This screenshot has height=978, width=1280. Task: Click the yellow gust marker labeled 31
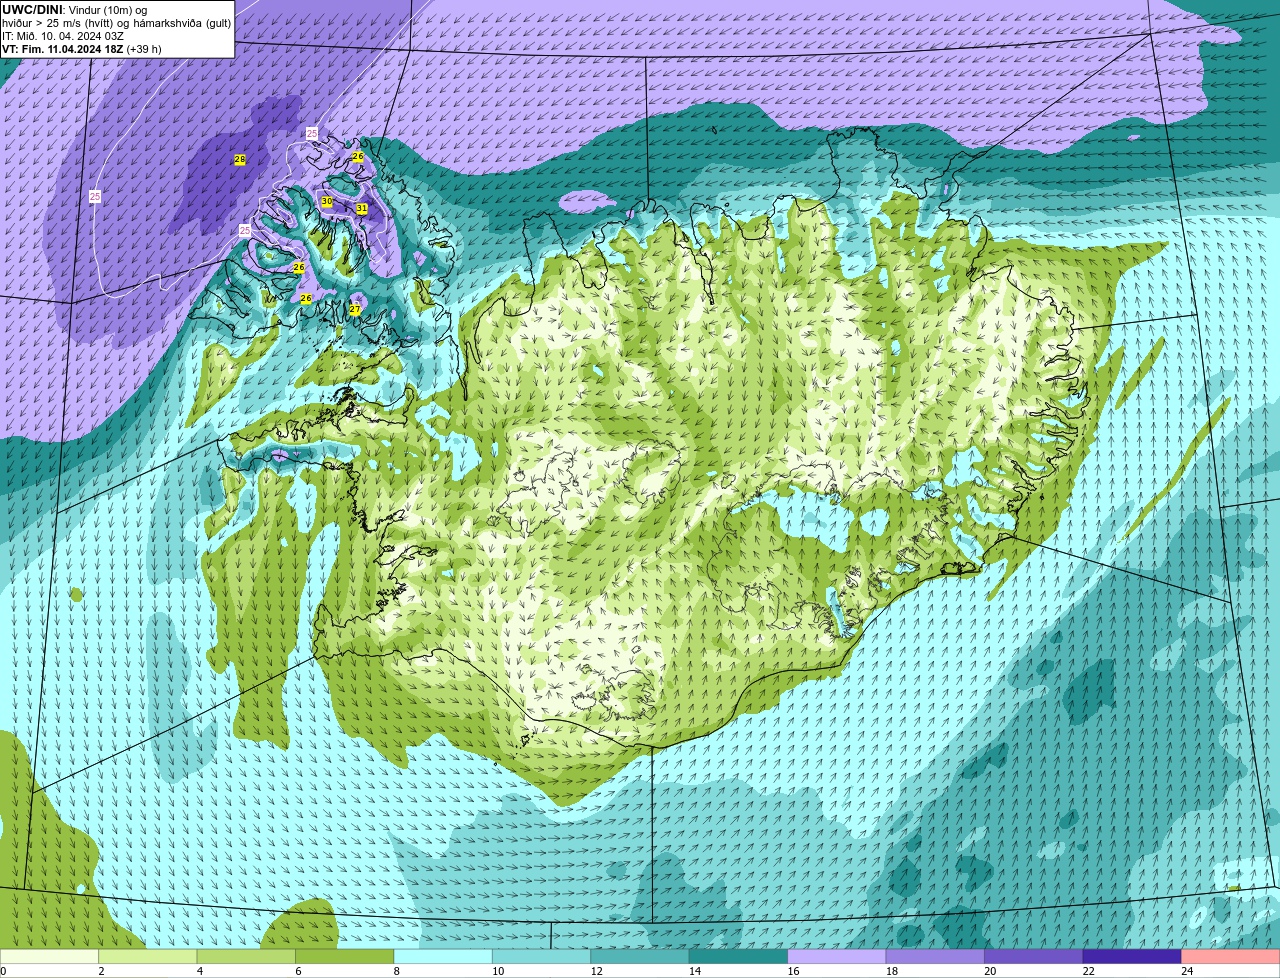pos(362,209)
